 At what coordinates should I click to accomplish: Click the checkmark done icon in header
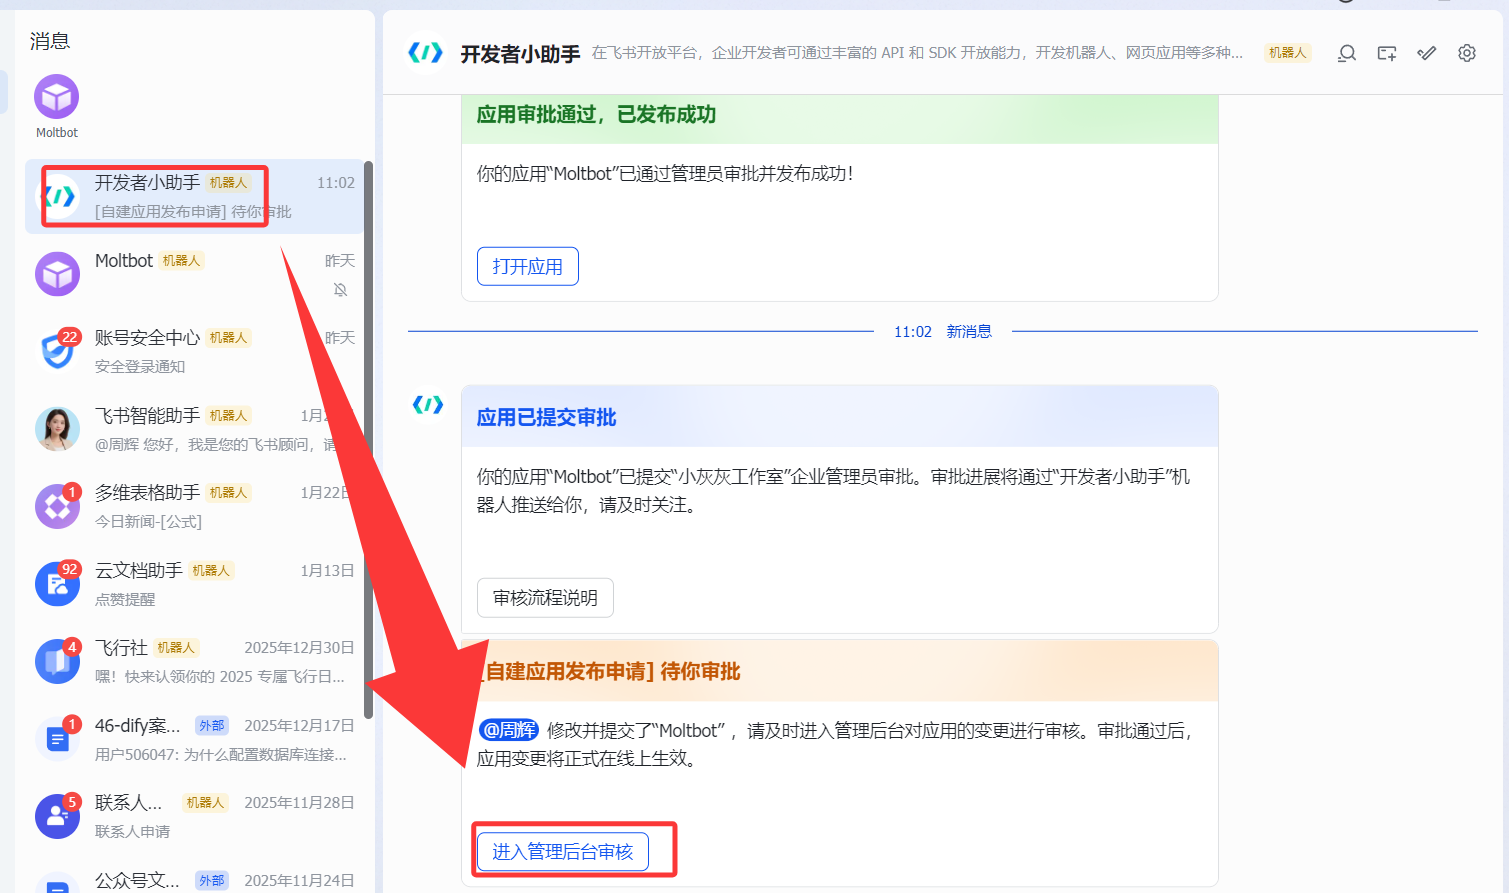(x=1427, y=53)
